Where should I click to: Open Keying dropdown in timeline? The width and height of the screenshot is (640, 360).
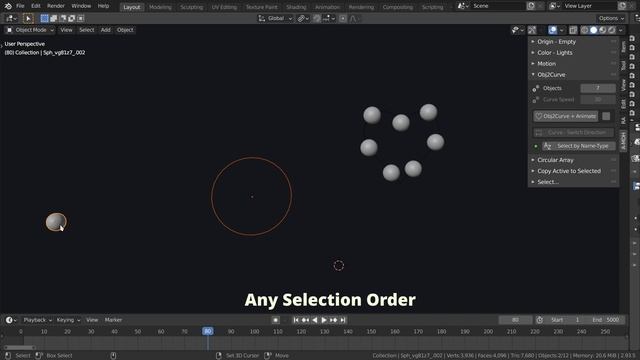68,320
